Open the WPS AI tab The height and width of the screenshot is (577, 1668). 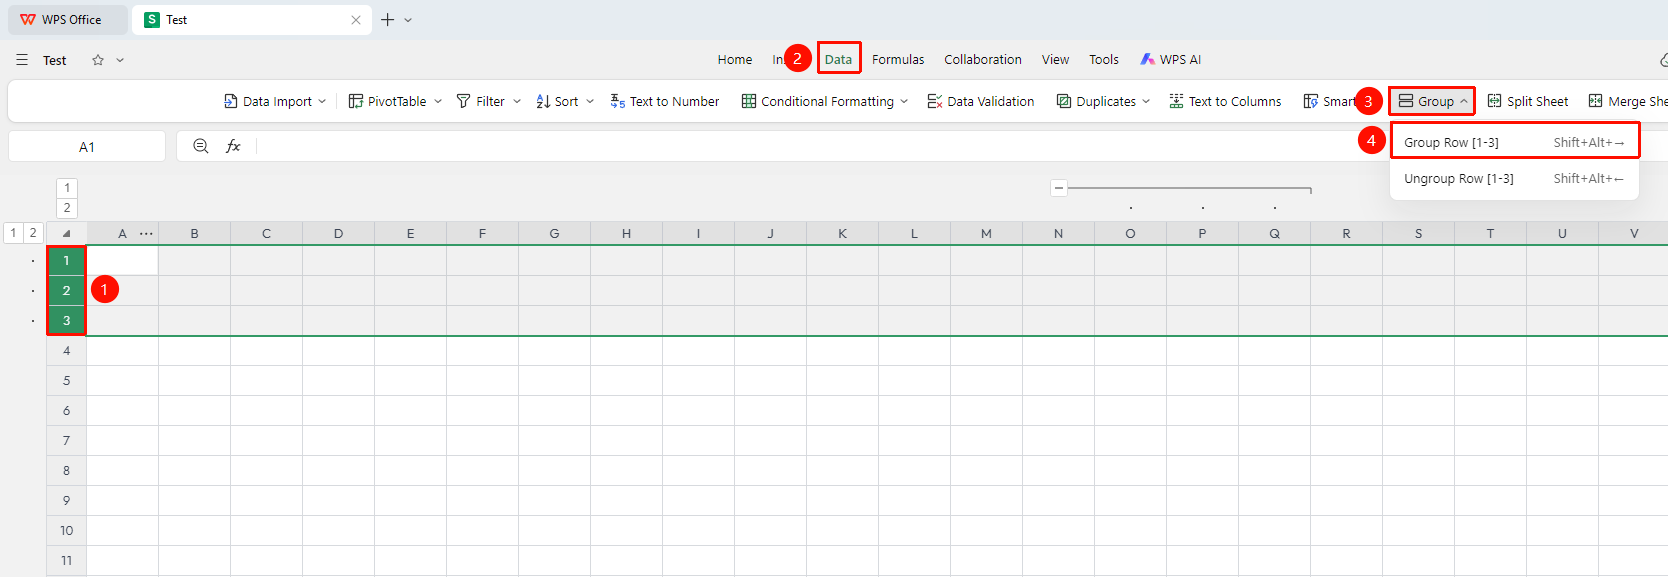(1171, 60)
